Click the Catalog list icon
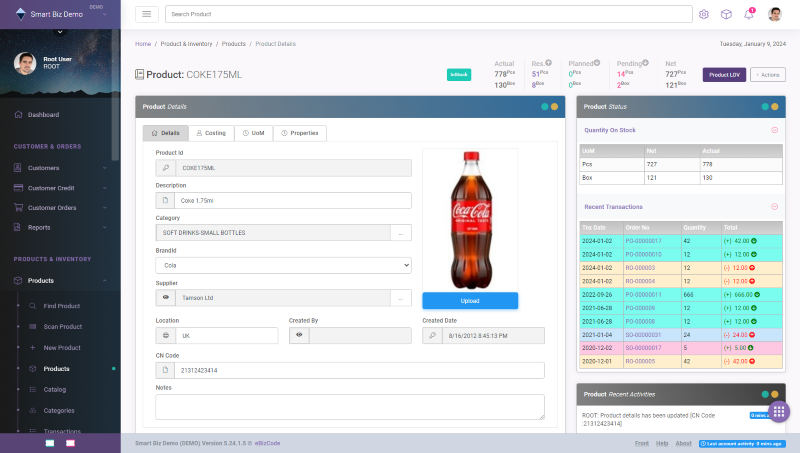Viewport: 800px width, 453px height. pyautogui.click(x=33, y=389)
